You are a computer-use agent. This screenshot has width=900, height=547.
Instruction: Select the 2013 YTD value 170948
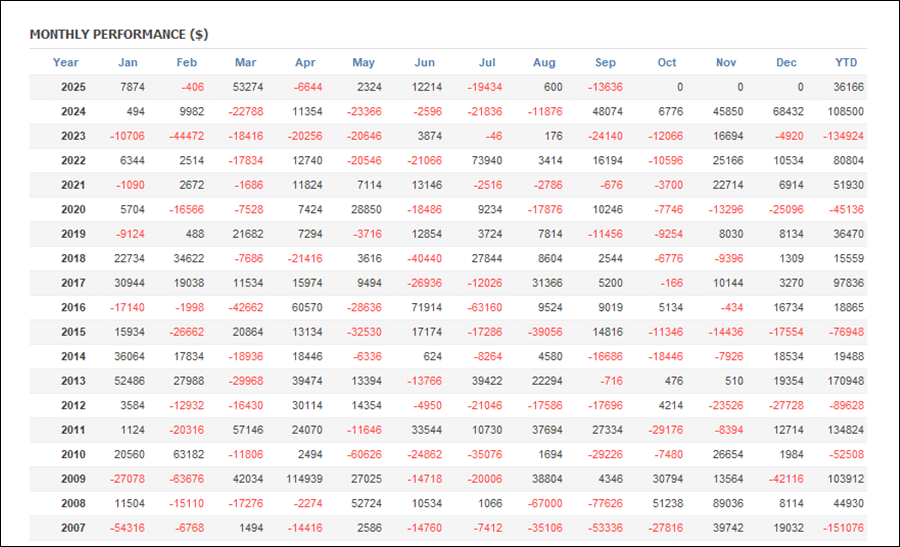(843, 380)
